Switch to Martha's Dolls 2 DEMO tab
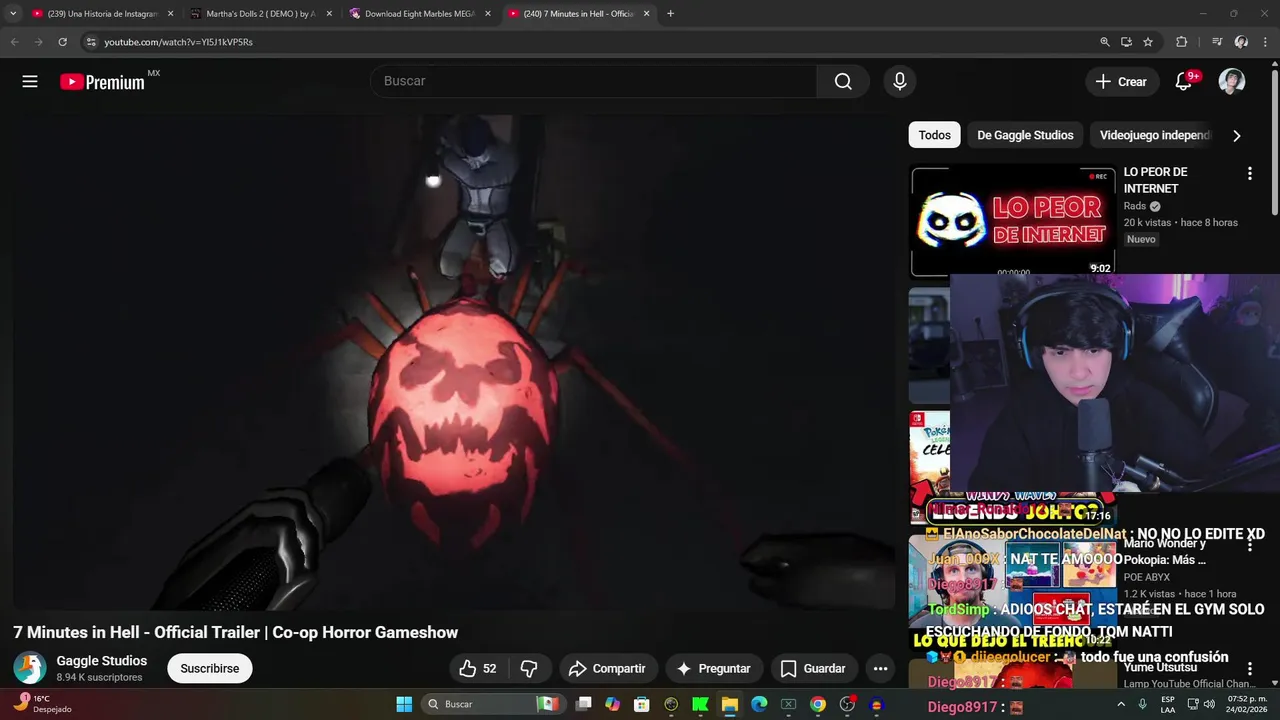 pyautogui.click(x=259, y=14)
